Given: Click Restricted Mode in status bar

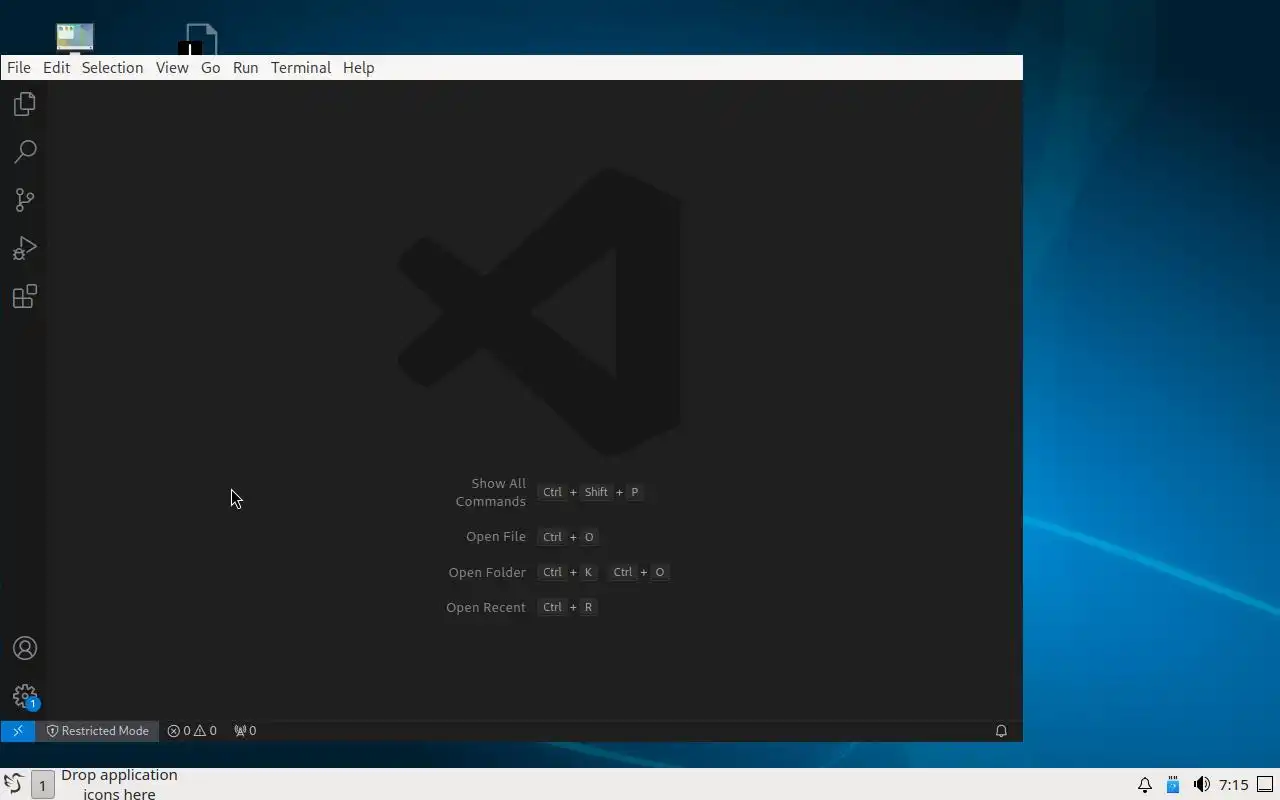Looking at the screenshot, I should (x=97, y=731).
